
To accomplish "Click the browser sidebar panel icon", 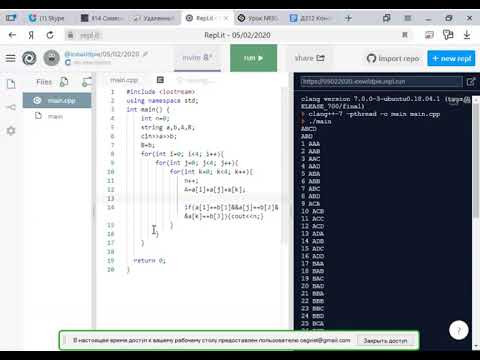I will (x=11, y=18).
